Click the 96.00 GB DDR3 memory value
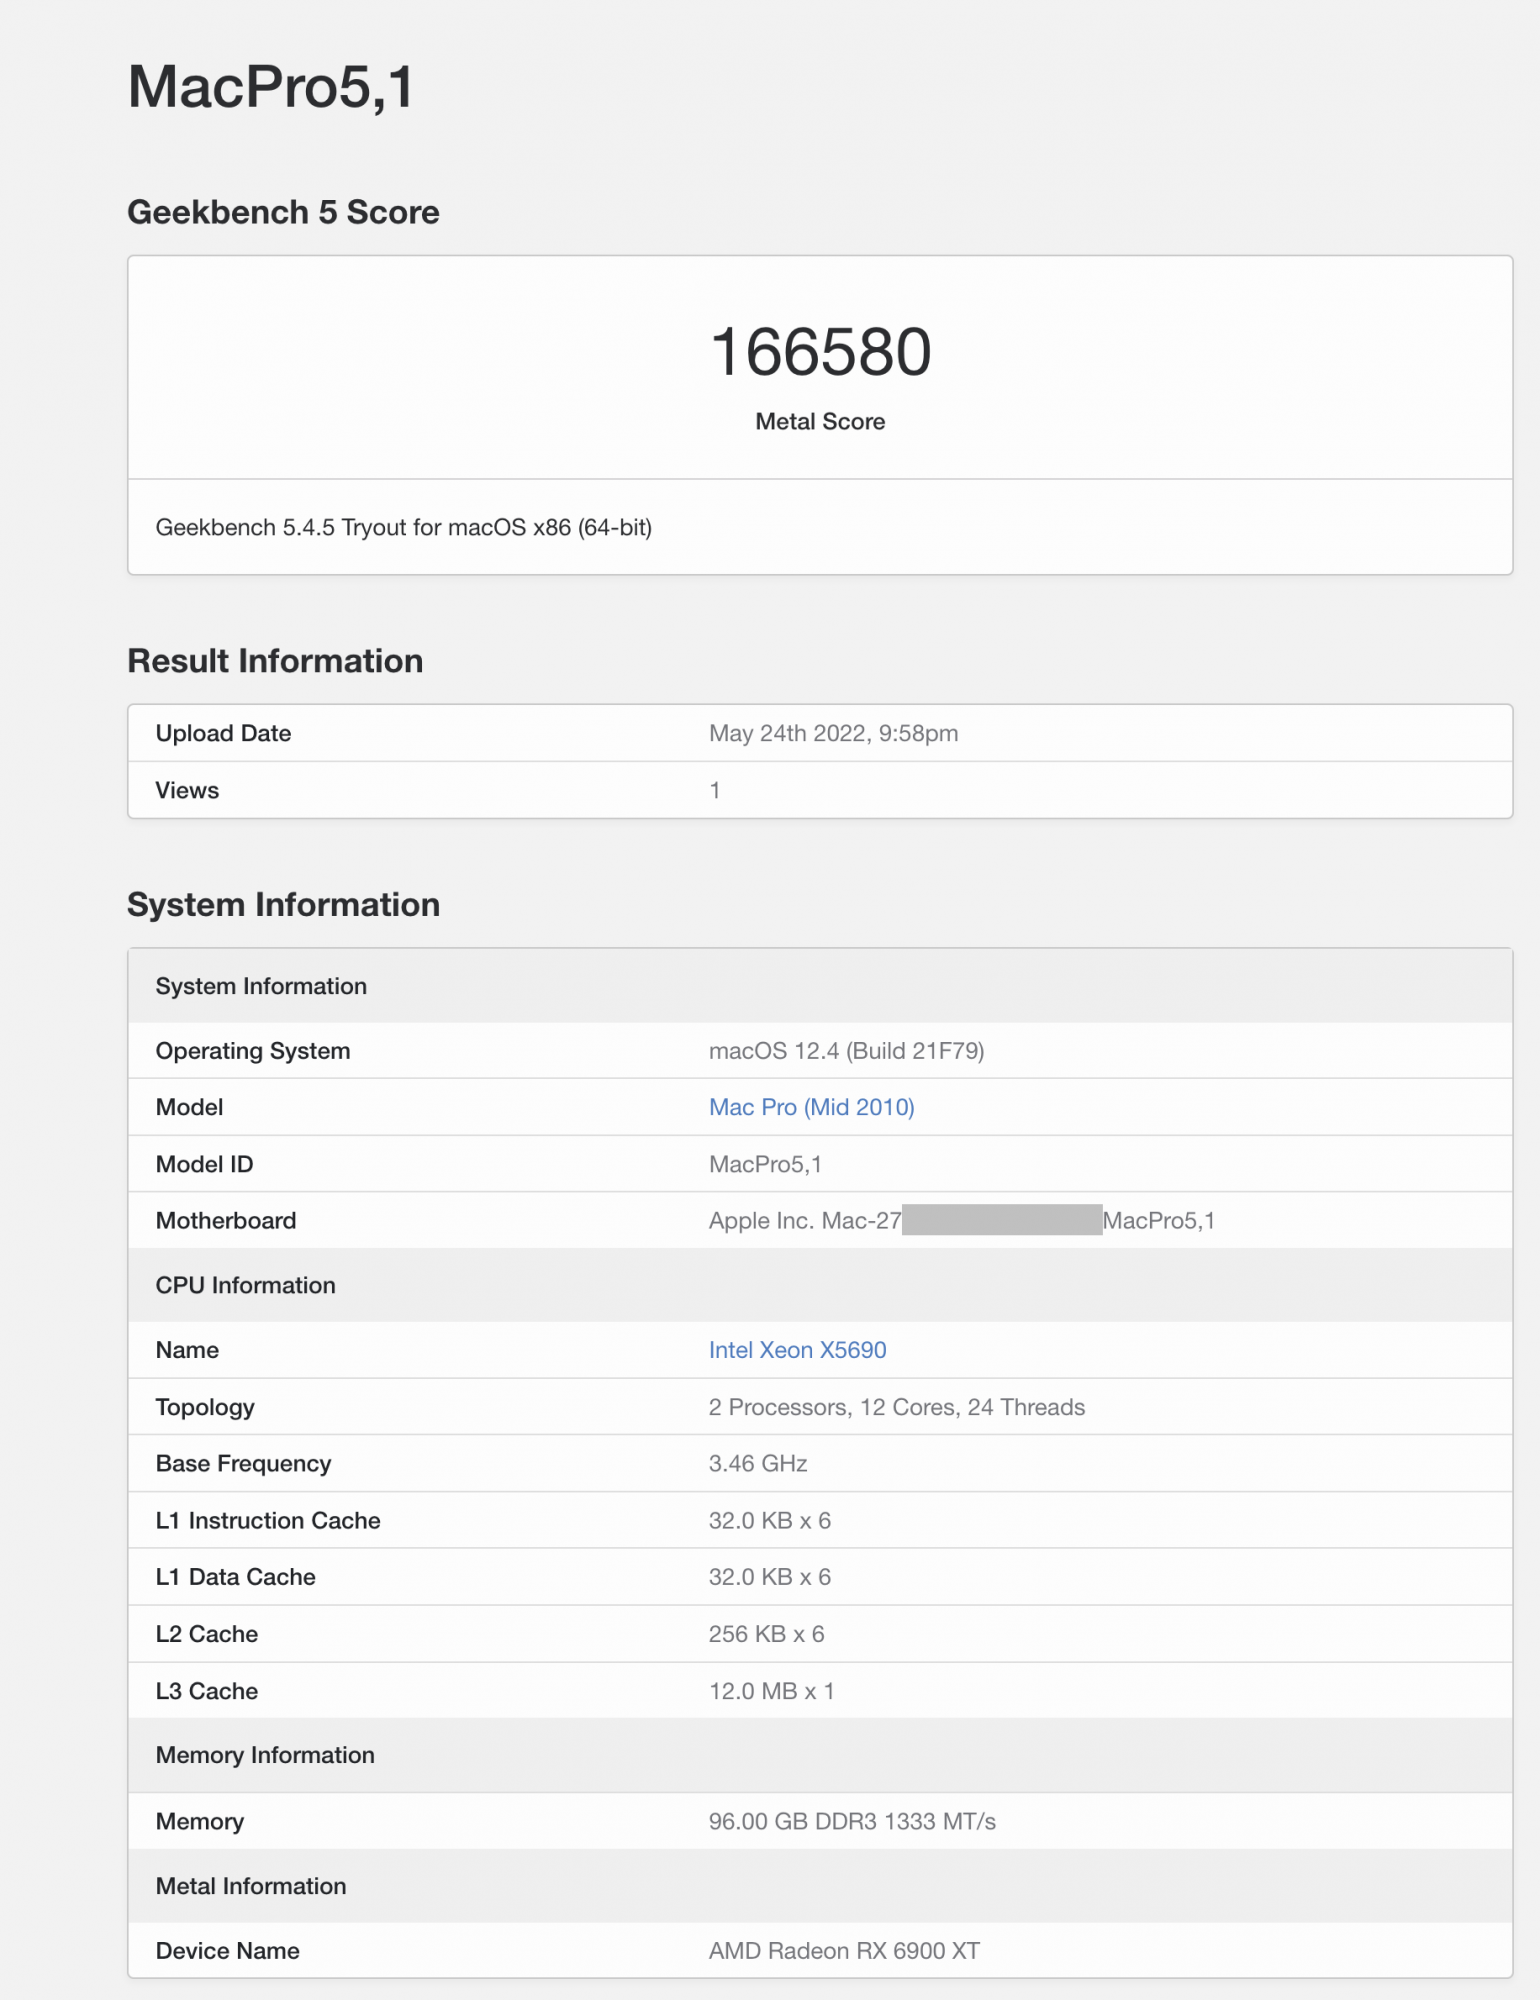This screenshot has height=2000, width=1540. [851, 1821]
